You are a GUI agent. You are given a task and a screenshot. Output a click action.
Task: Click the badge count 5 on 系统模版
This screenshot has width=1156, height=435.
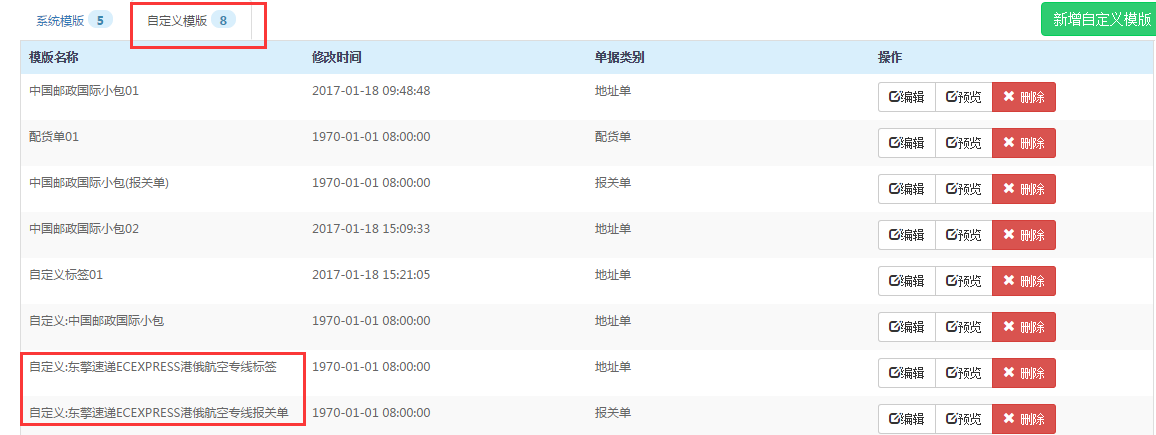100,20
